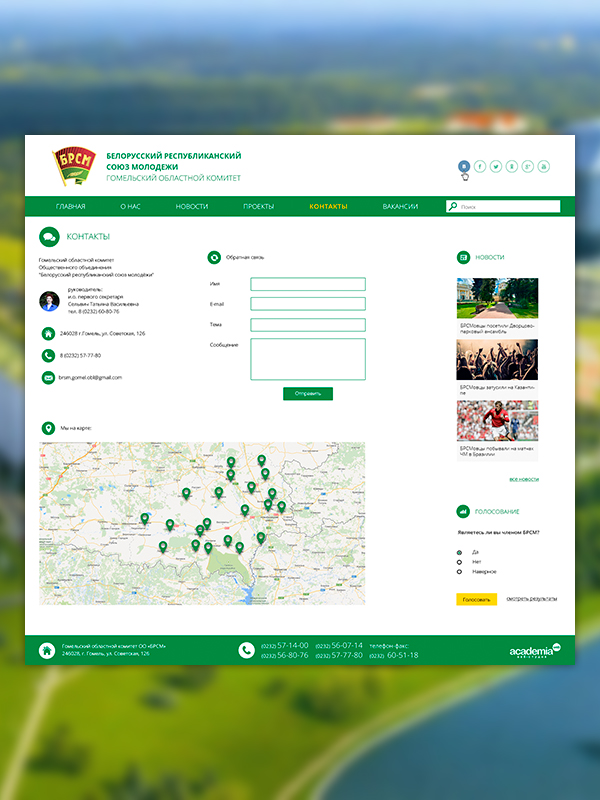Open the football match news thumbnail
The image size is (600, 800).
point(497,421)
